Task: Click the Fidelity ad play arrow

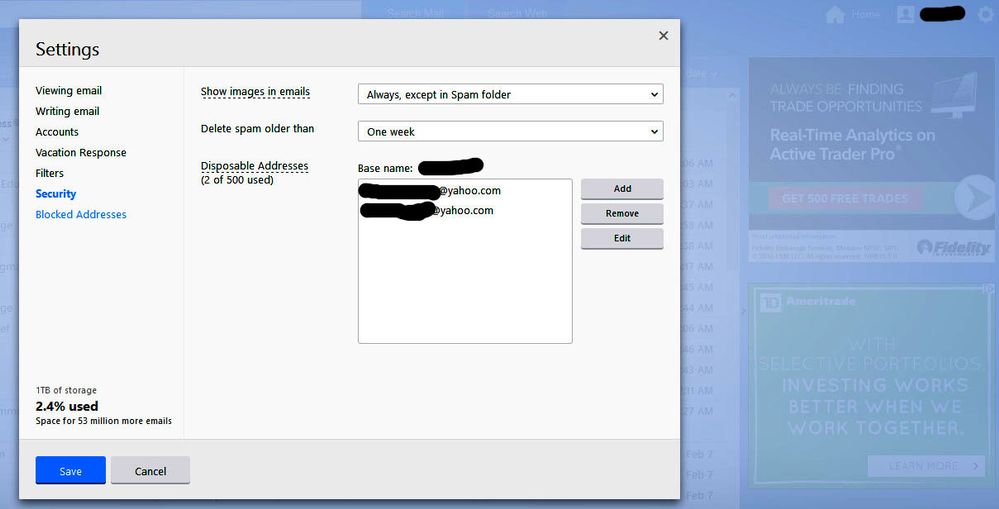Action: click(973, 198)
